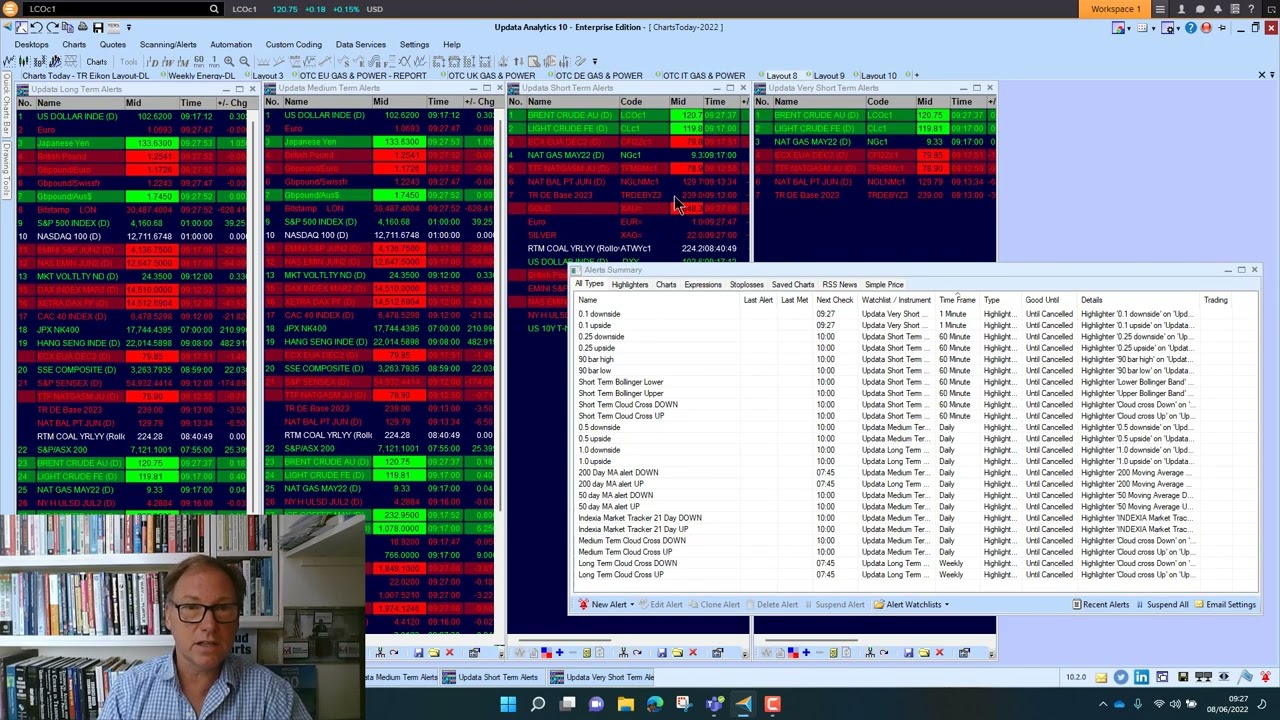Select the Zoom Out magnifier tool
This screenshot has width=1280, height=720.
(244, 61)
